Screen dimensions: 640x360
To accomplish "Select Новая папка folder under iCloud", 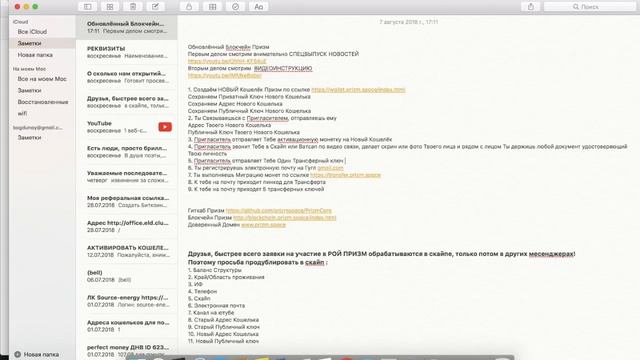I will pyautogui.click(x=35, y=55).
